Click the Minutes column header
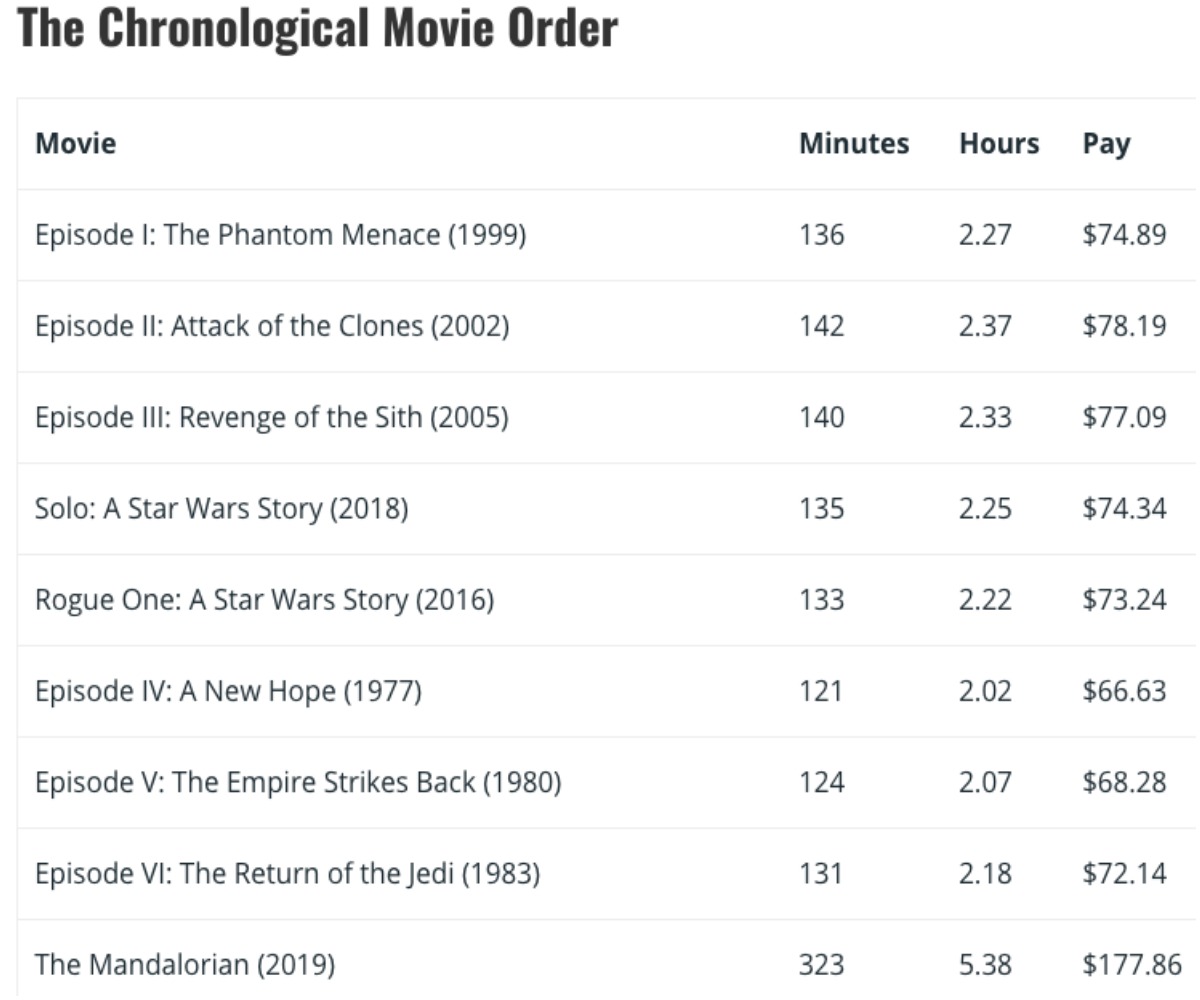Screen dimensions: 1200x1000 click(853, 144)
